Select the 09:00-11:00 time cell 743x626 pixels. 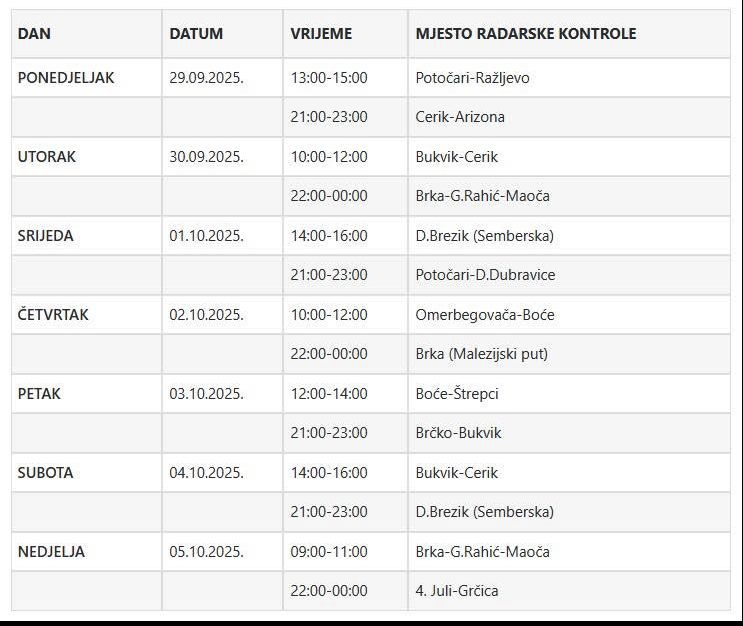click(329, 552)
